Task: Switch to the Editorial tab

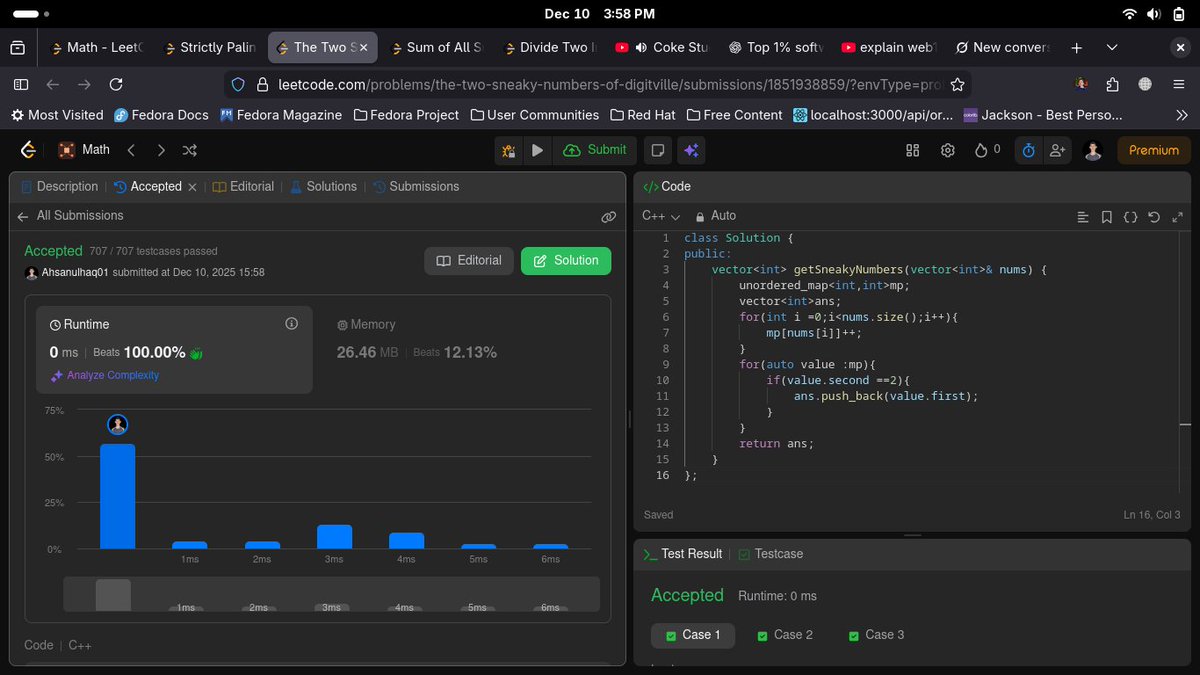Action: (243, 186)
